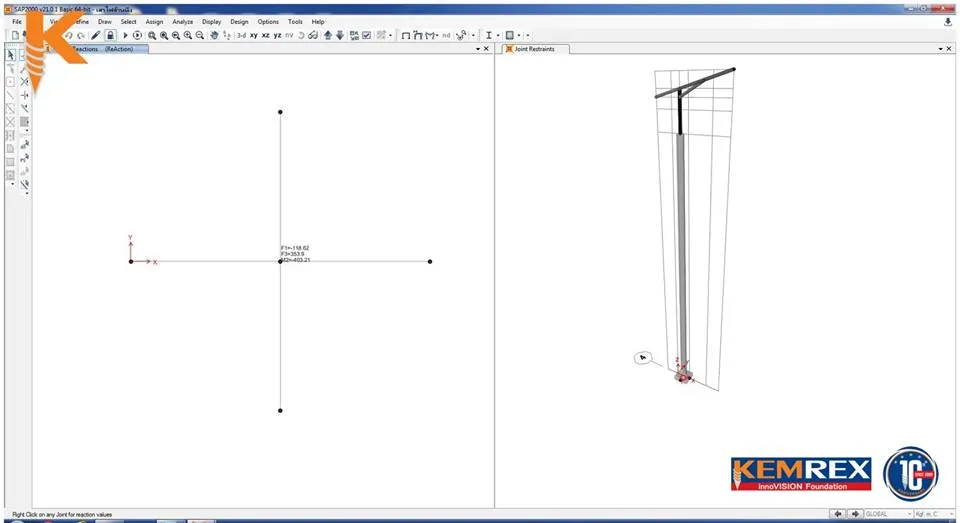The height and width of the screenshot is (523, 960).
Task: Click the joint at the bottom of the vertical line
Action: (x=280, y=410)
